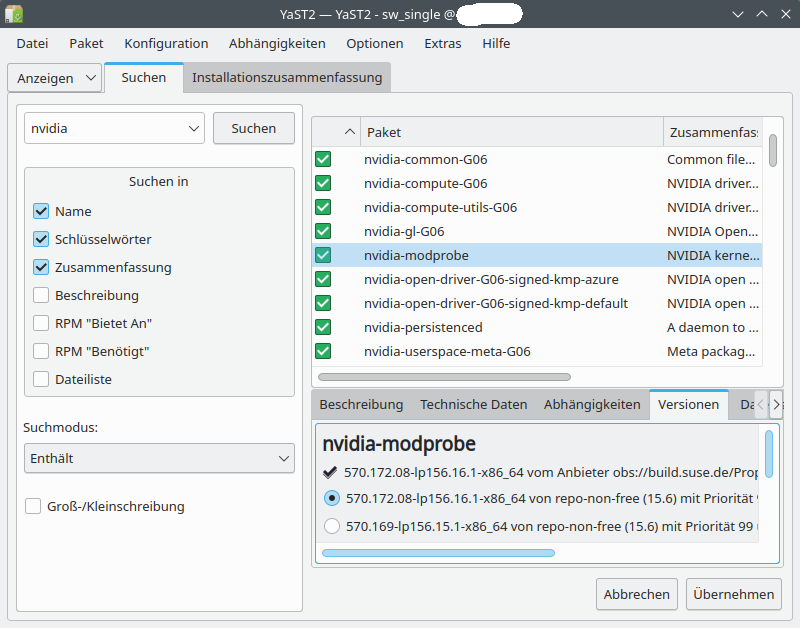Uncheck the Zusammenfassung checkbox
The image size is (800, 628).
[41, 267]
